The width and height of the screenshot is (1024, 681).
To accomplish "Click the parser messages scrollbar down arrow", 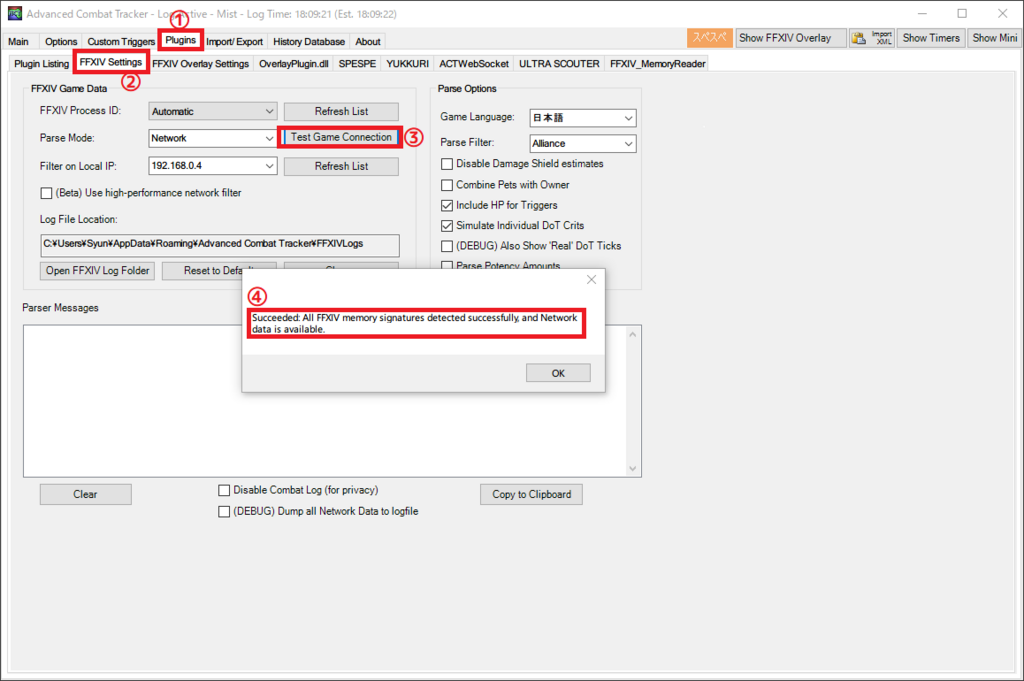I will pos(632,469).
